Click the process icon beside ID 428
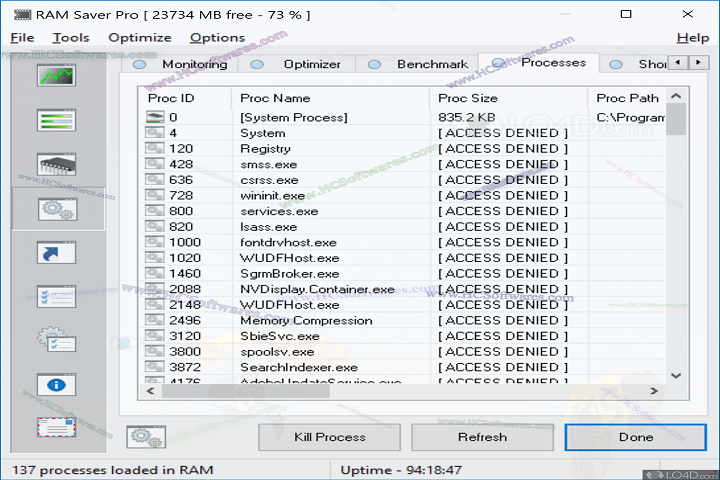The image size is (720, 480). 155,164
